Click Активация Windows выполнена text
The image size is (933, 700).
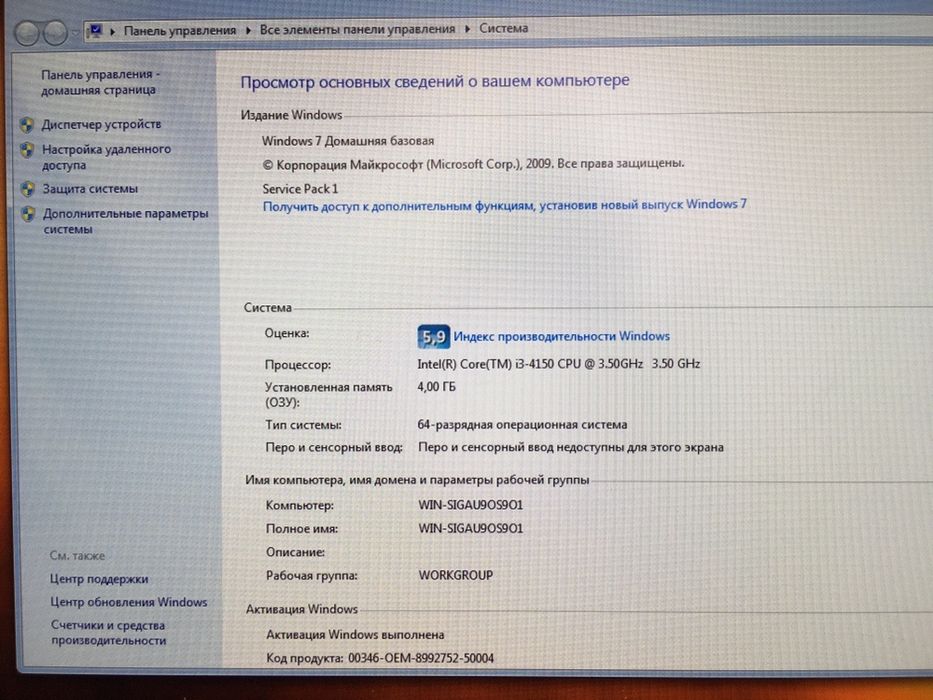355,635
